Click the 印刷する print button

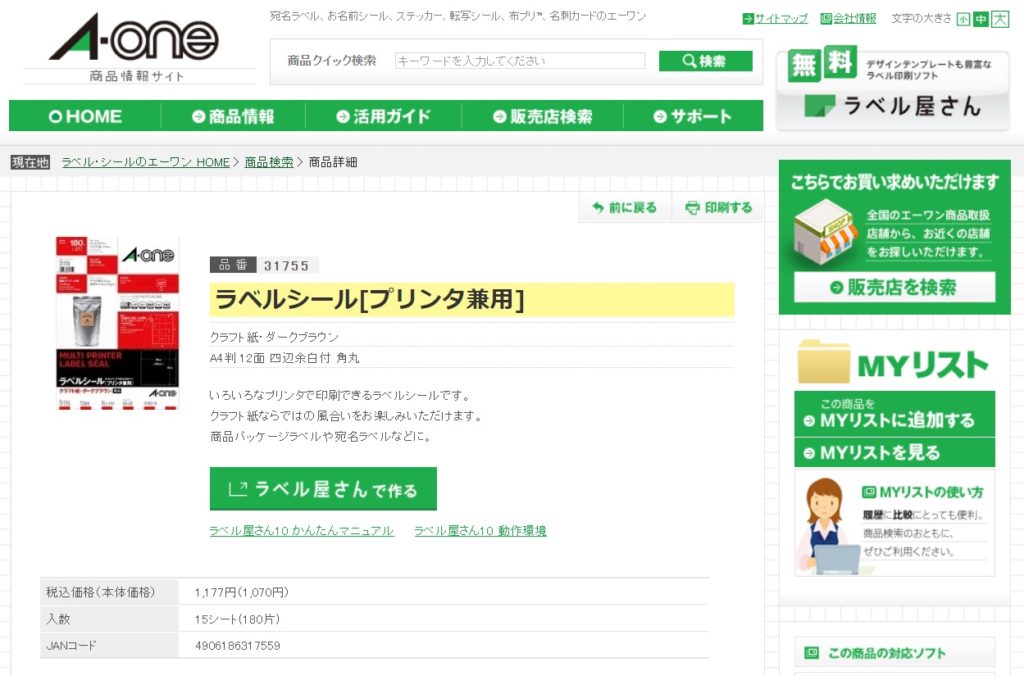coord(719,208)
